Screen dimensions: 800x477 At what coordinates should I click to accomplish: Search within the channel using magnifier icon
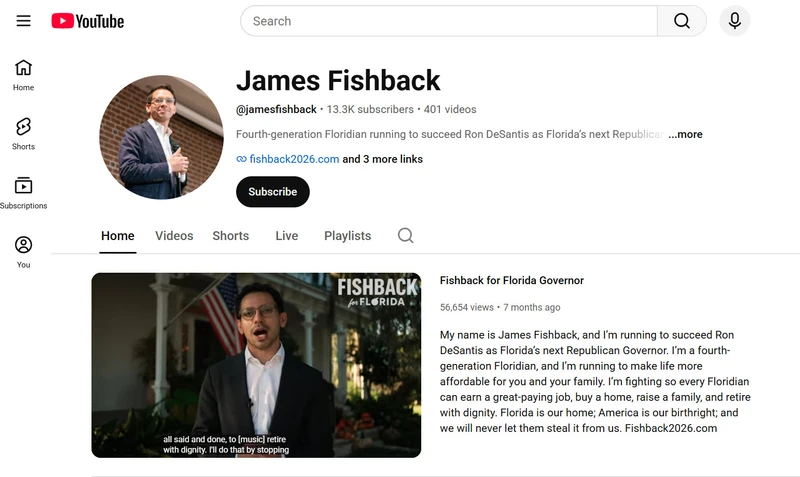tap(406, 236)
